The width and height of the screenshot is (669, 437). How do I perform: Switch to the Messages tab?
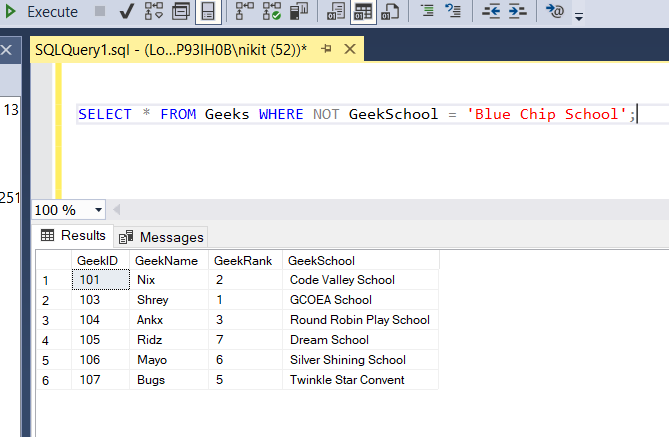[x=161, y=237]
